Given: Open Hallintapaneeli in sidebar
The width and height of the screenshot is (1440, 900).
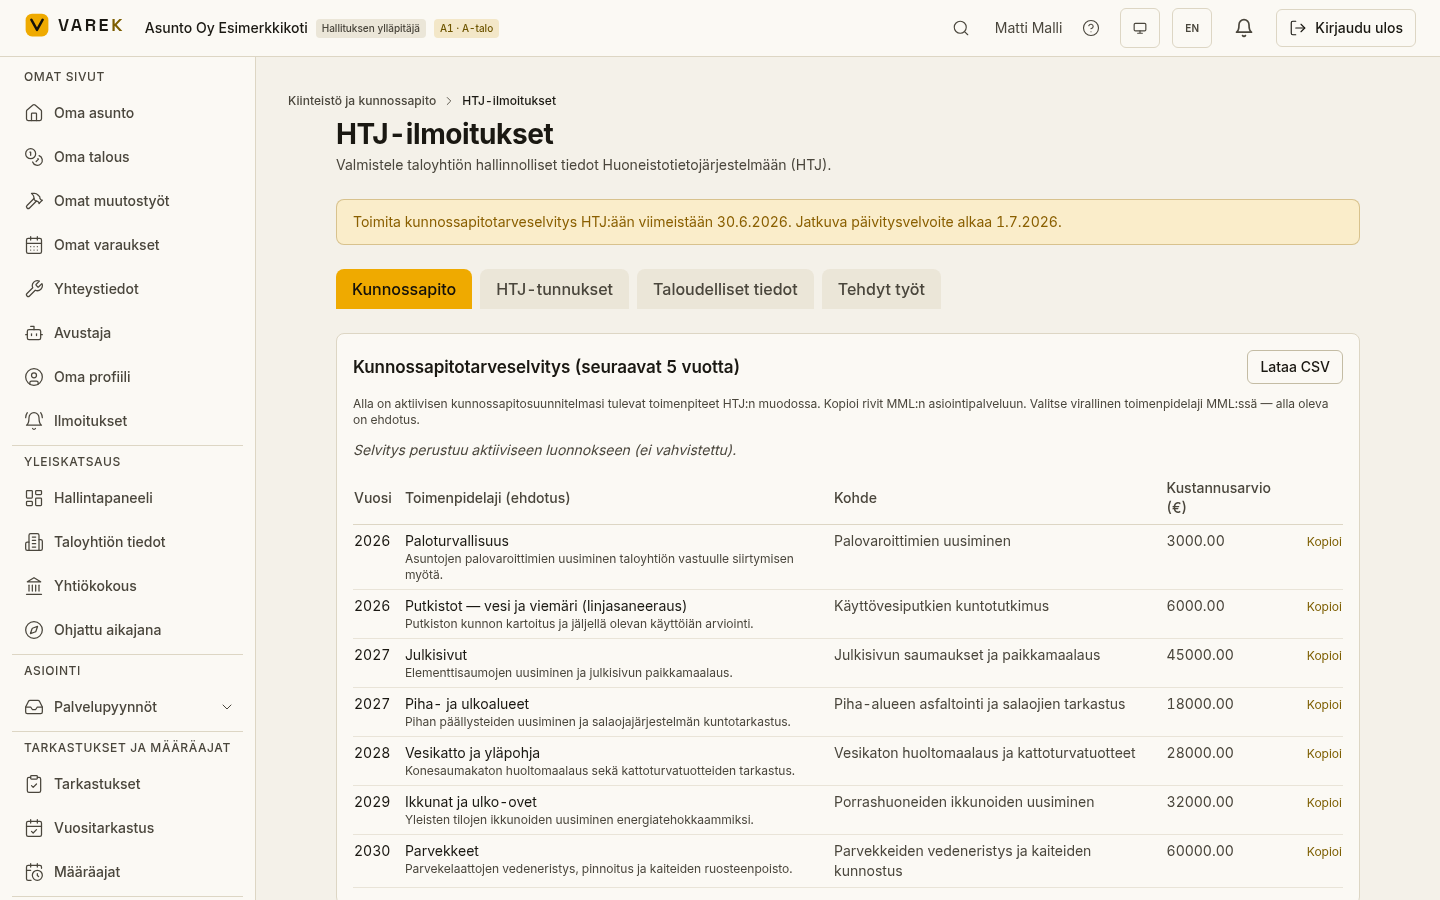Looking at the screenshot, I should click(x=127, y=498).
